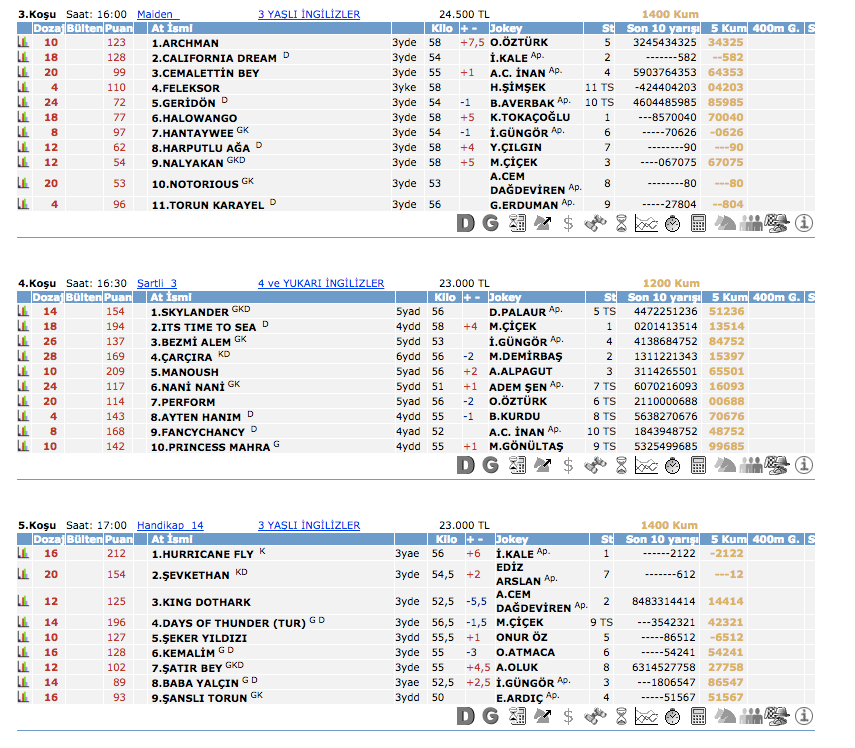Screen dimensions: 855x748
Task: Open the Handikap 14 link
Action: click(x=170, y=525)
